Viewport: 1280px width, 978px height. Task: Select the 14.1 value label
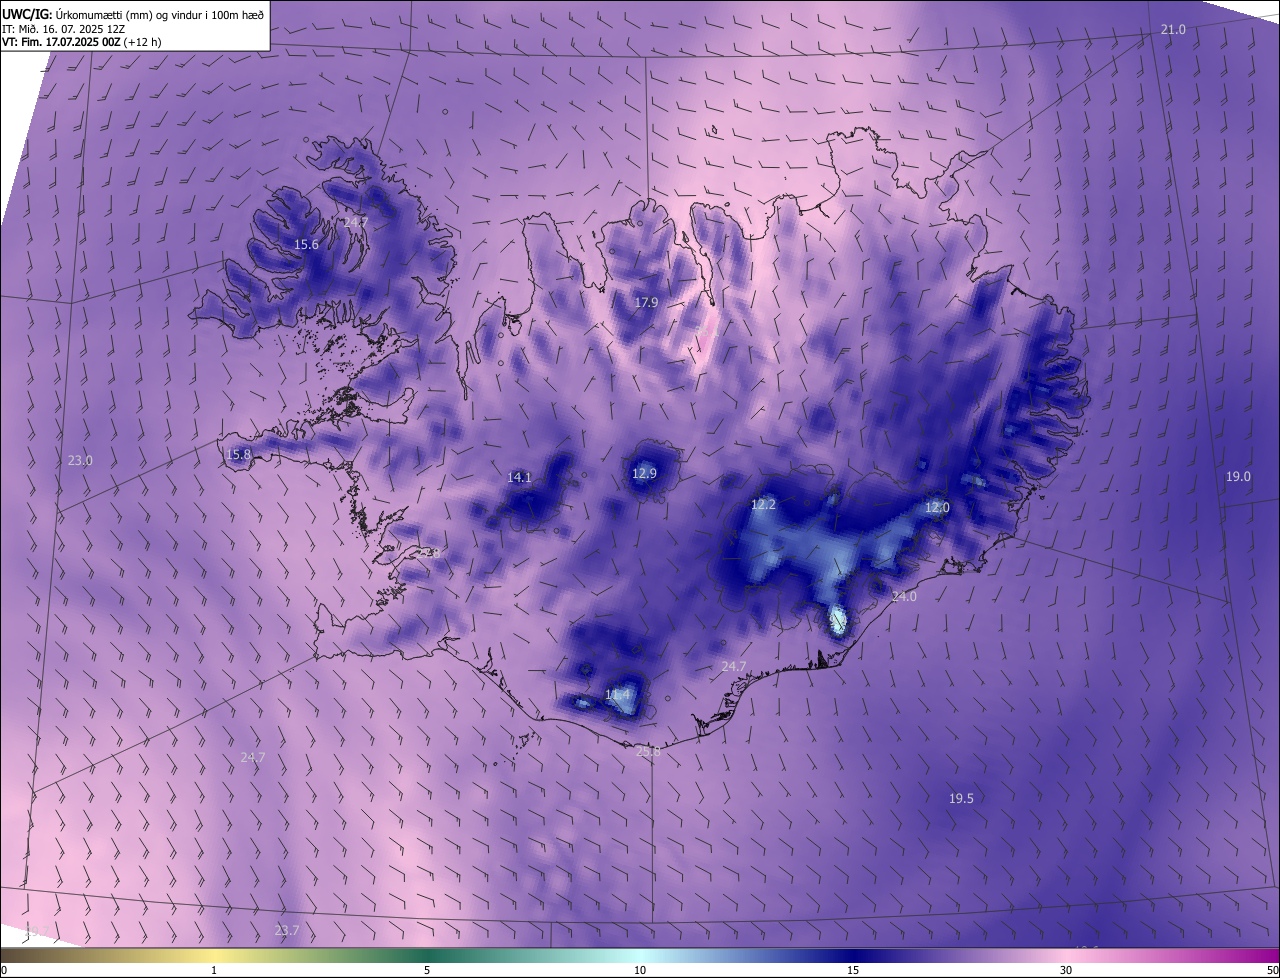(x=519, y=478)
